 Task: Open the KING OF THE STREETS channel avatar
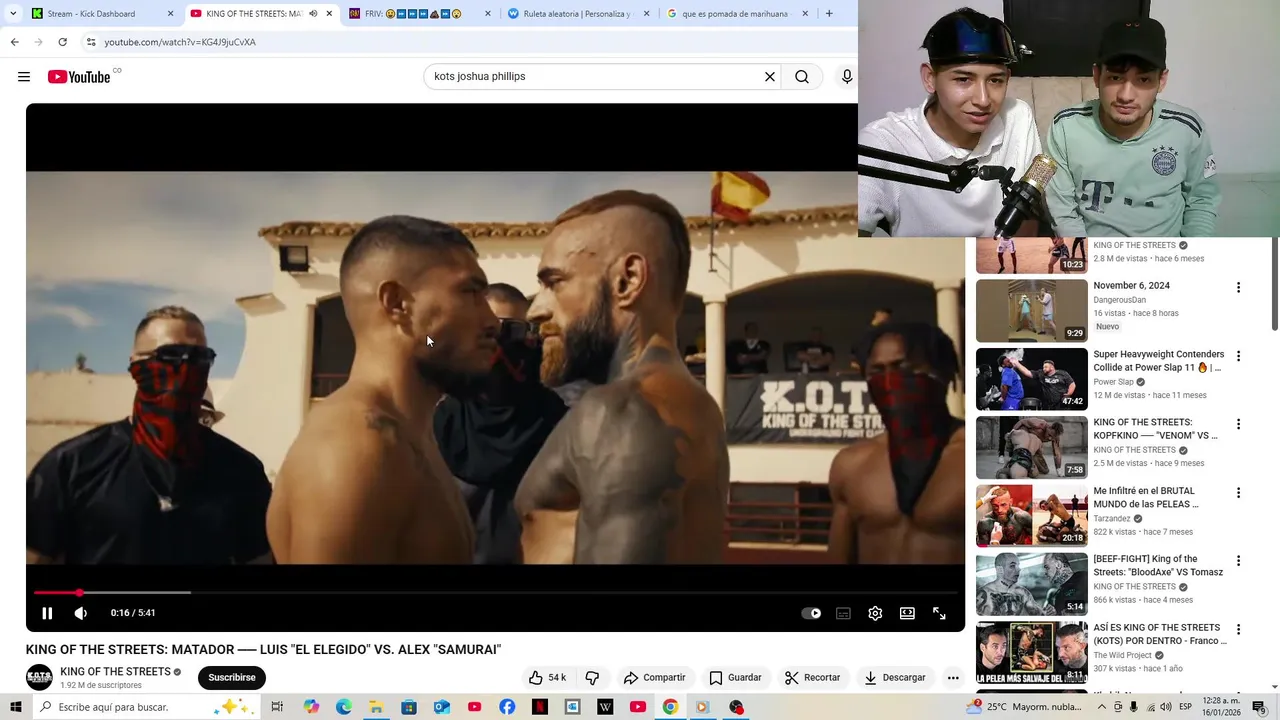point(39,678)
